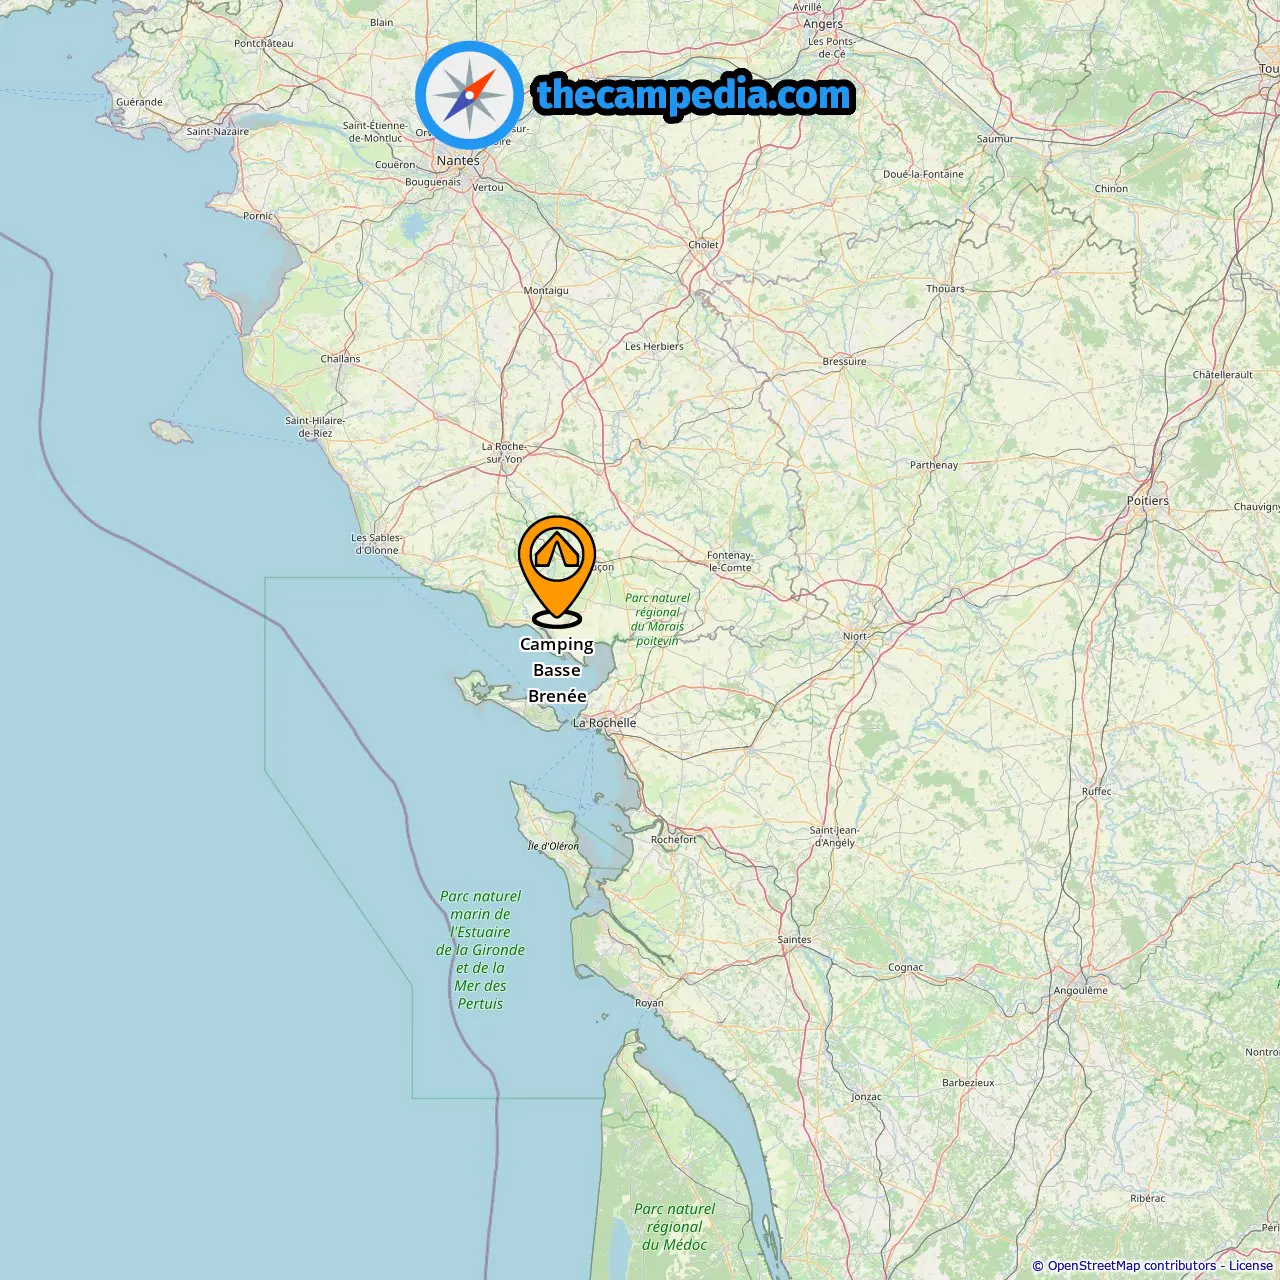
Task: Click the Cholet town label
Action: click(x=703, y=245)
